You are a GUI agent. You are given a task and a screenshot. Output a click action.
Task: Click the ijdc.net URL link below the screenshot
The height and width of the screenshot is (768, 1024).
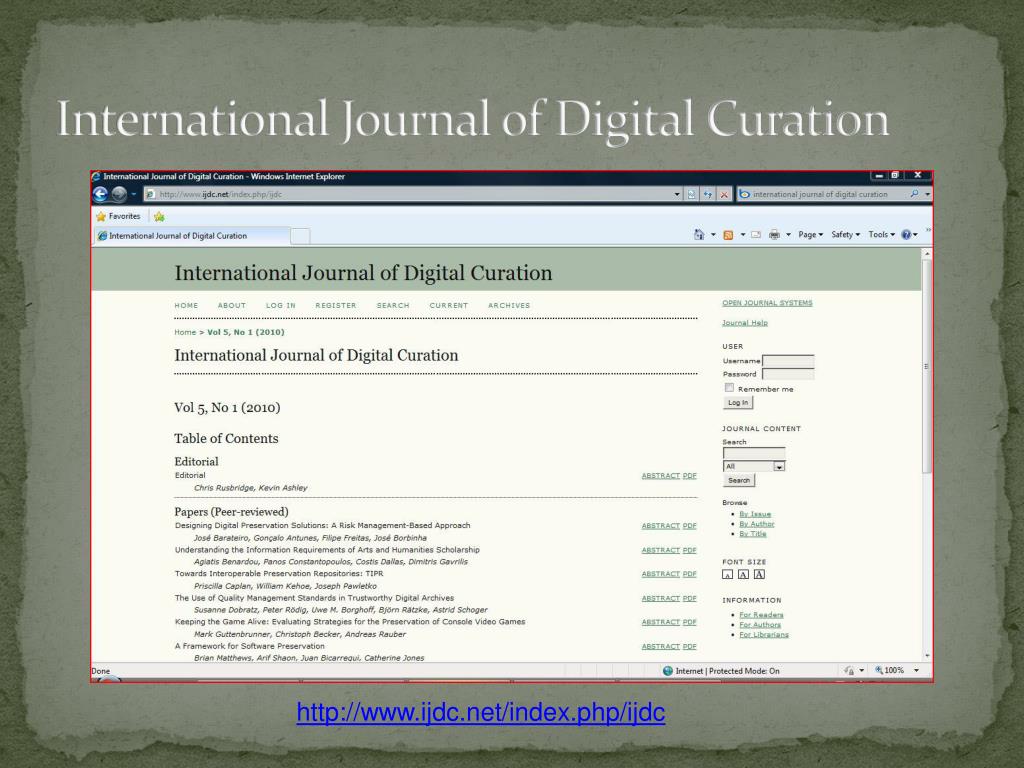(481, 712)
